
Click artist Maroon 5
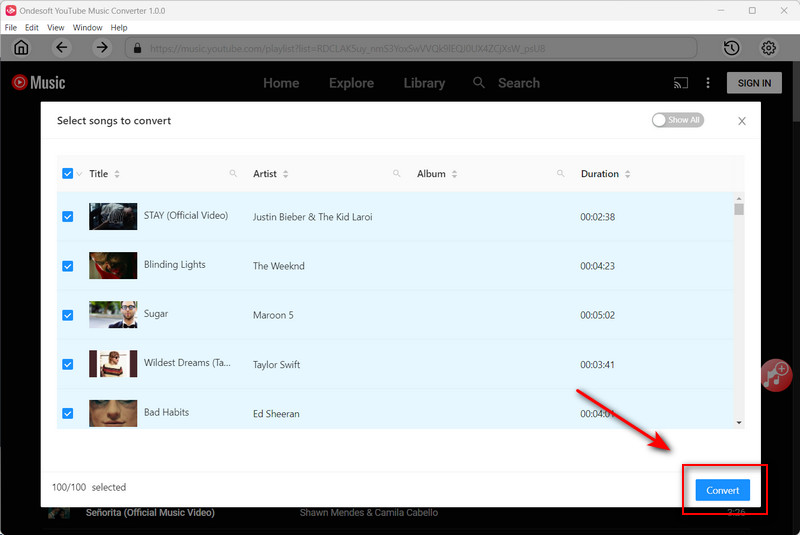(273, 315)
